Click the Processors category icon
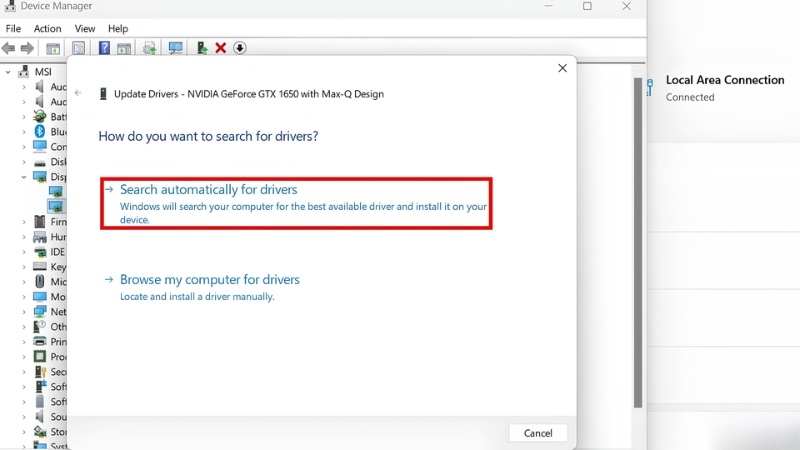 [x=40, y=356]
